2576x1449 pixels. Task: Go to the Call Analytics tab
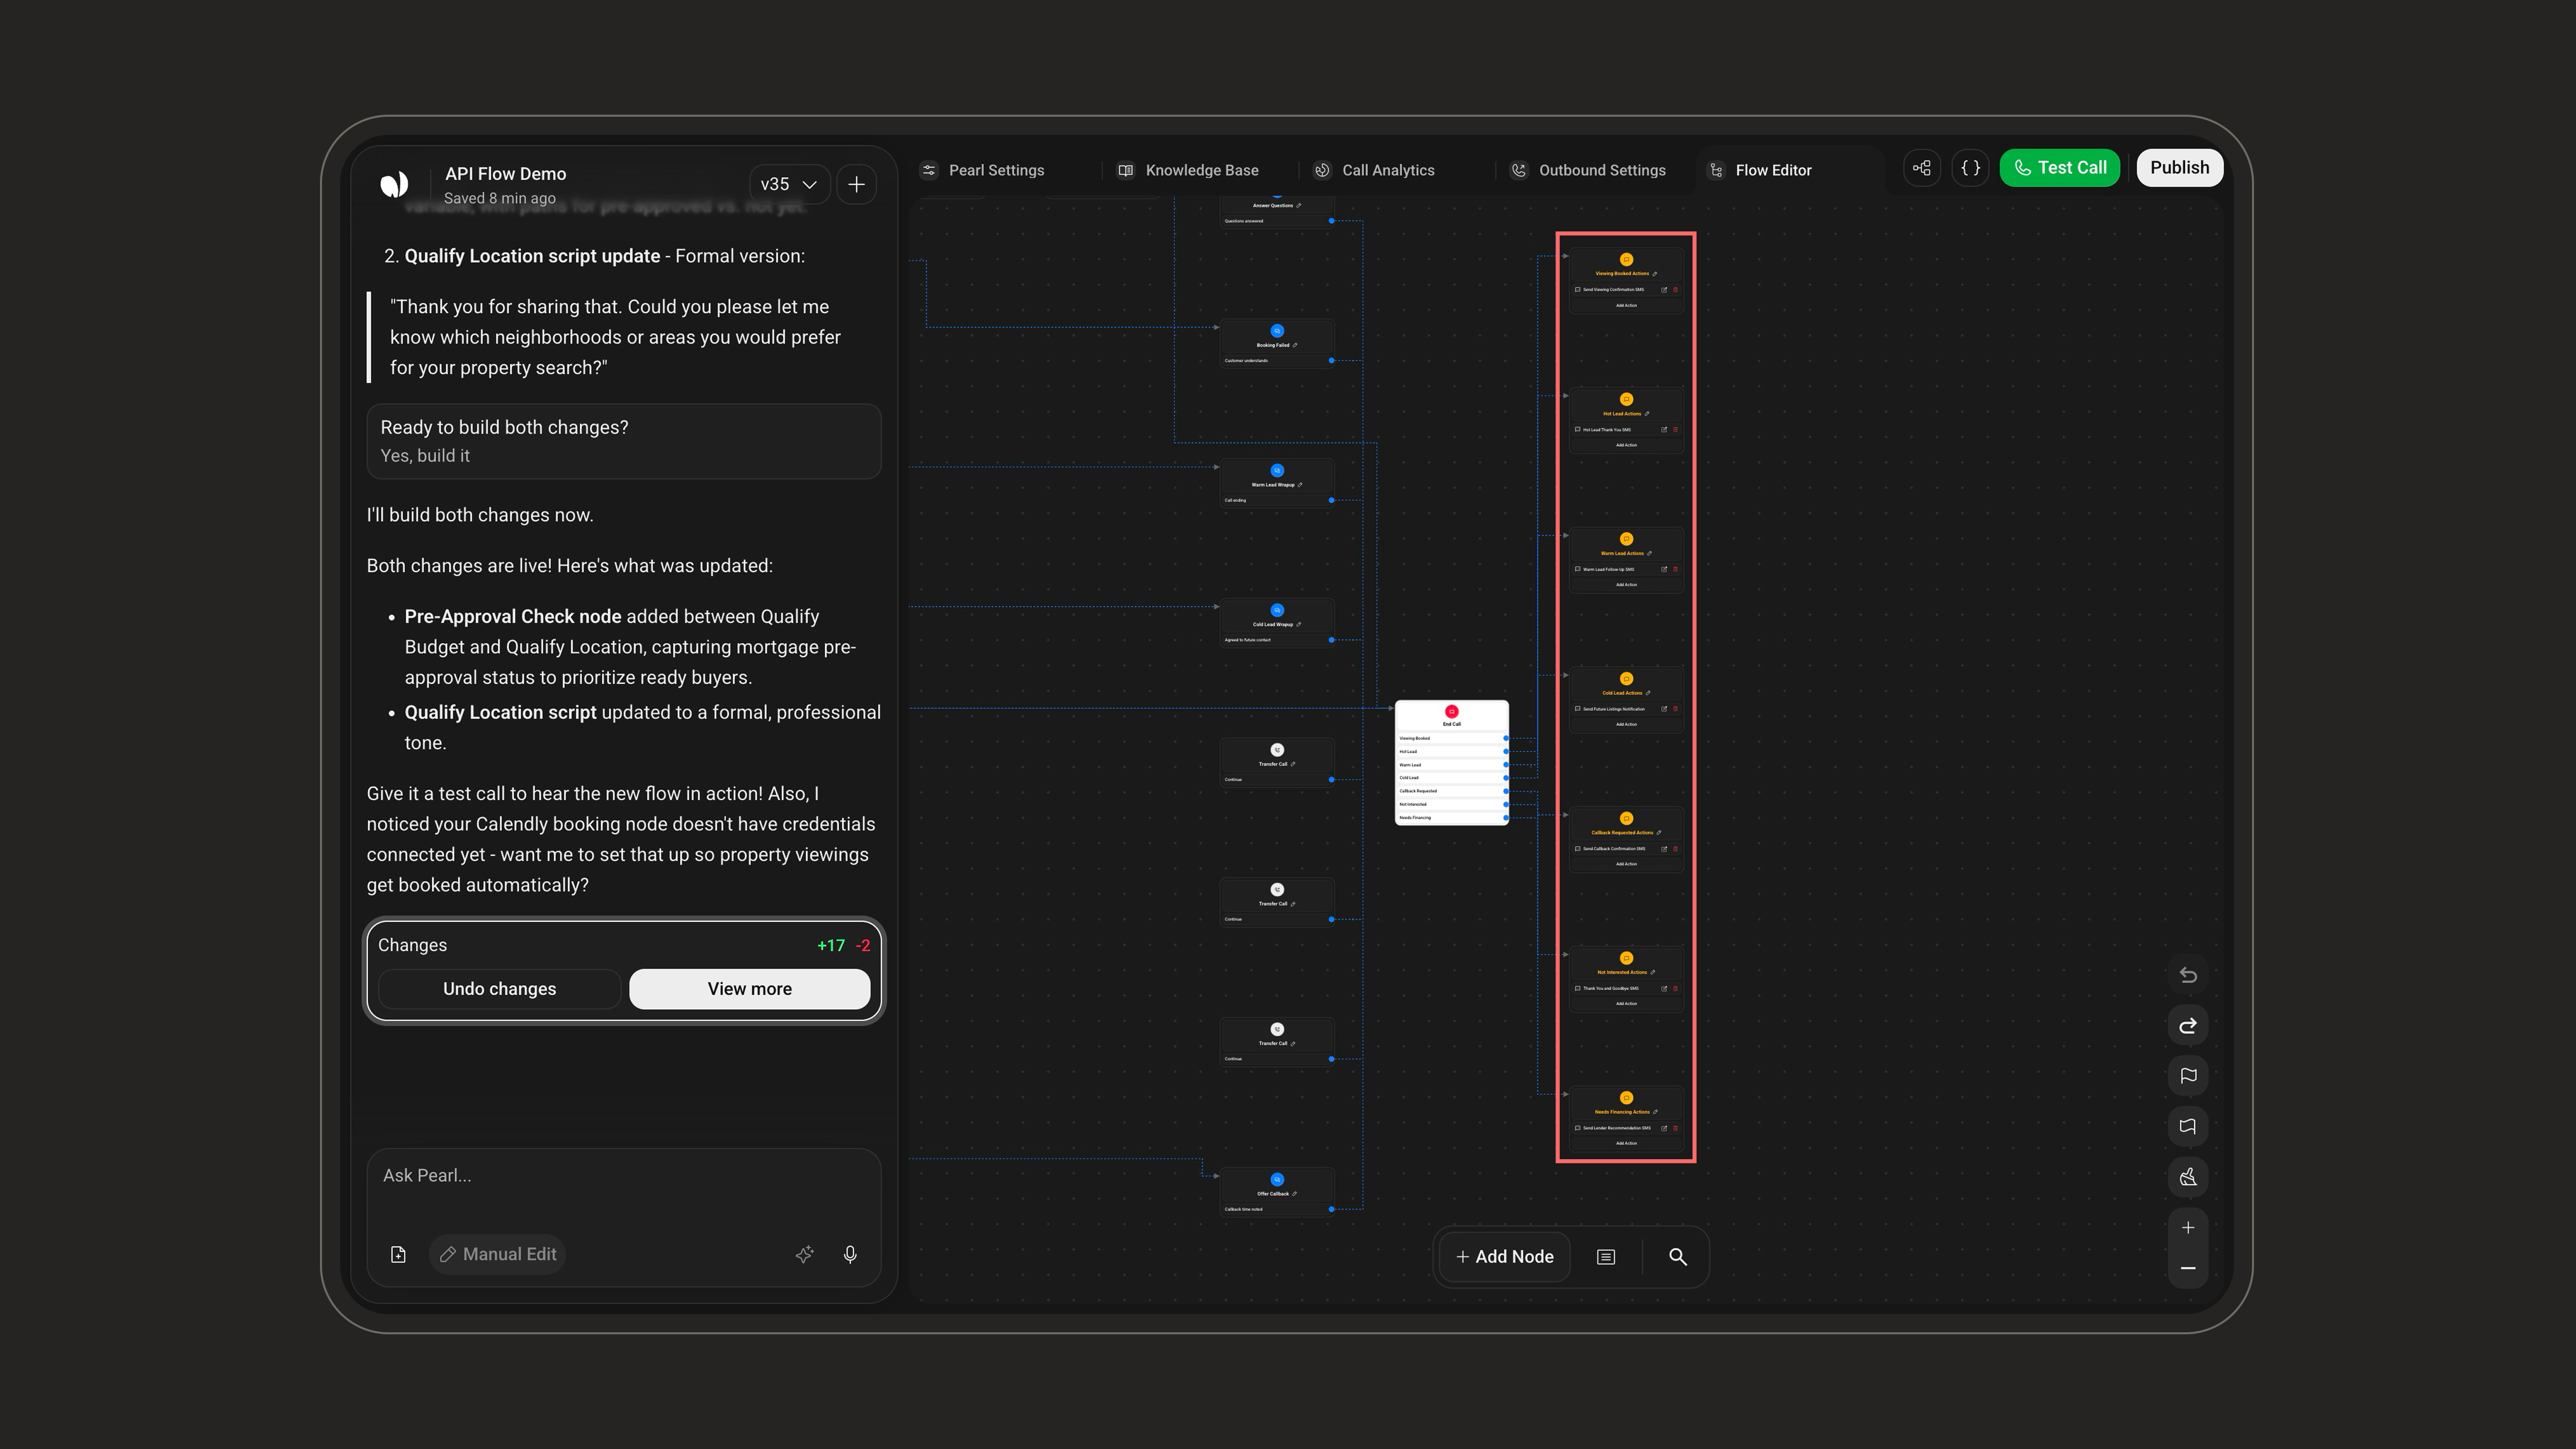[x=1374, y=170]
